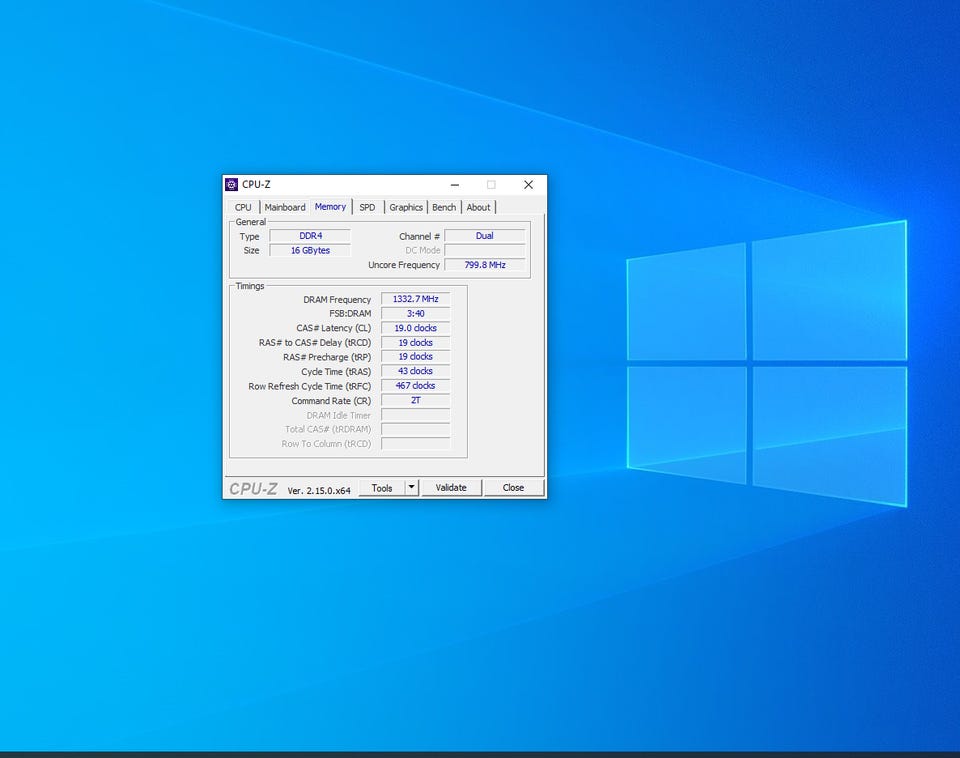The height and width of the screenshot is (758, 960).
Task: Click the Size 16 GBytes field
Action: [x=310, y=251]
